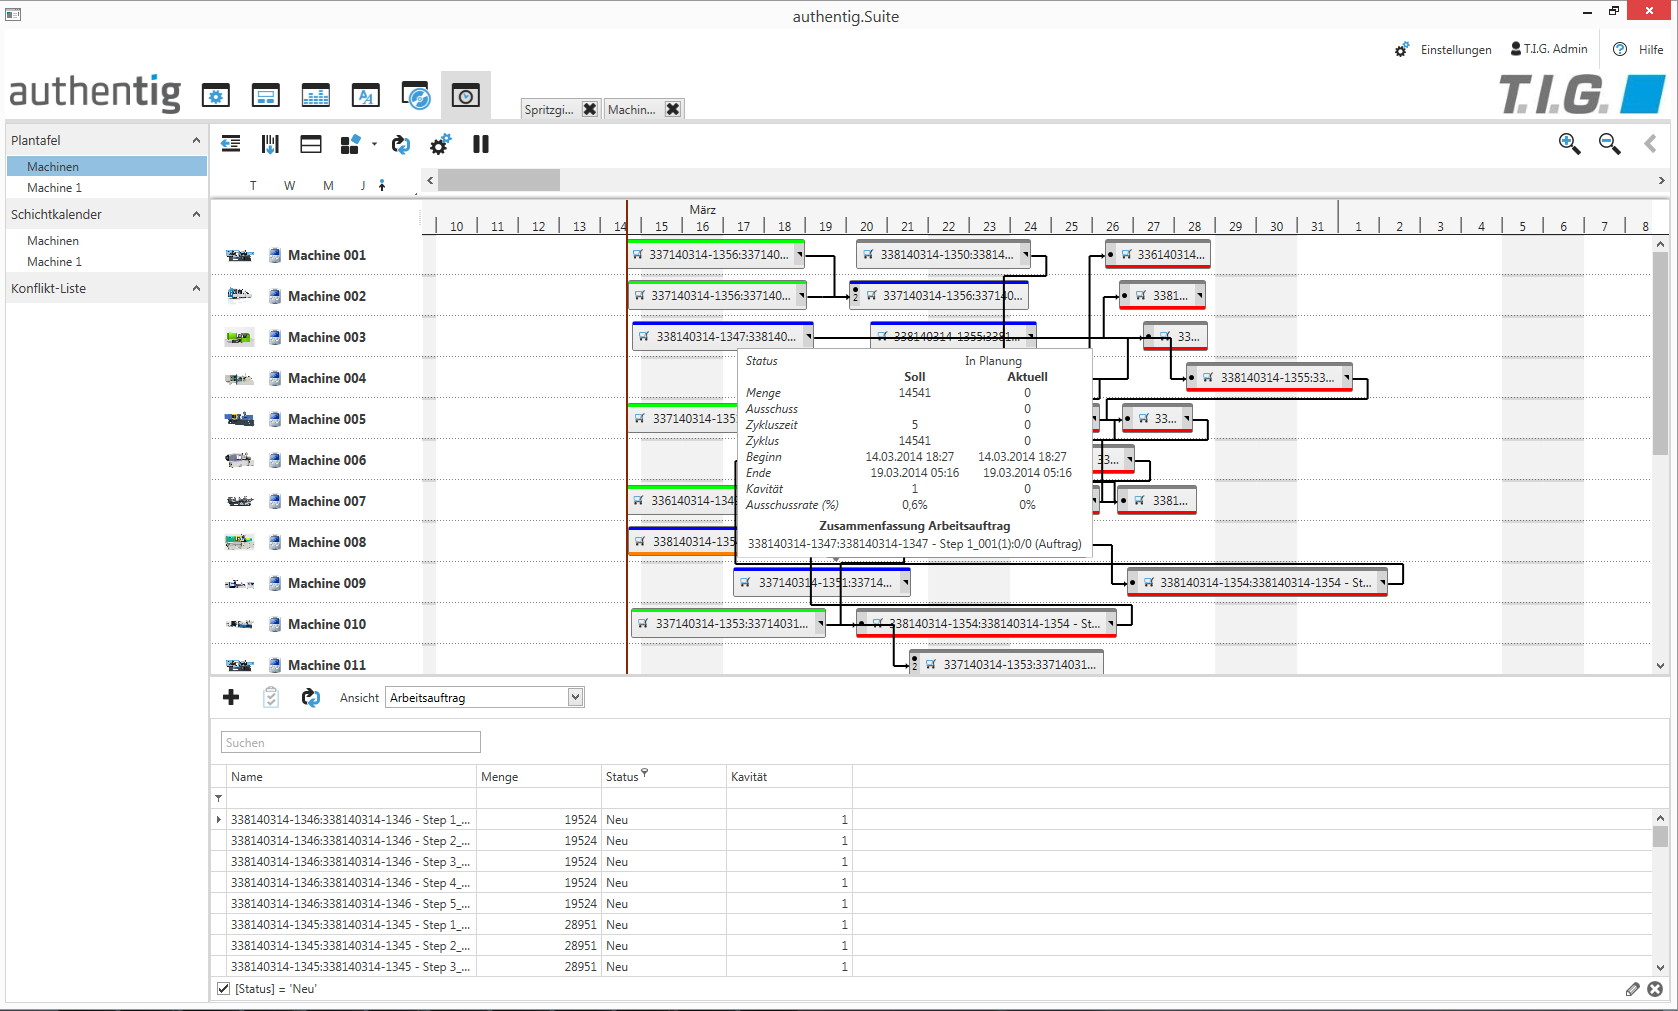Viewport: 1678px width, 1011px height.
Task: Collapse the Konflikt-Liste section
Action: point(196,288)
